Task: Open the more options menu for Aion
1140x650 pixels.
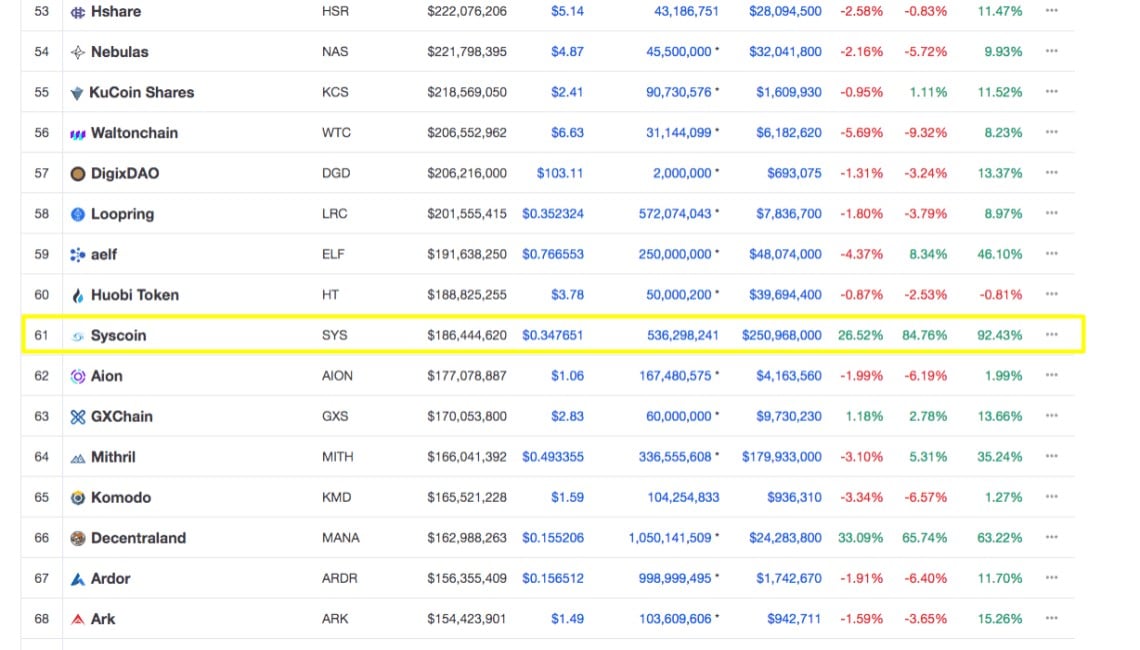Action: [1051, 375]
